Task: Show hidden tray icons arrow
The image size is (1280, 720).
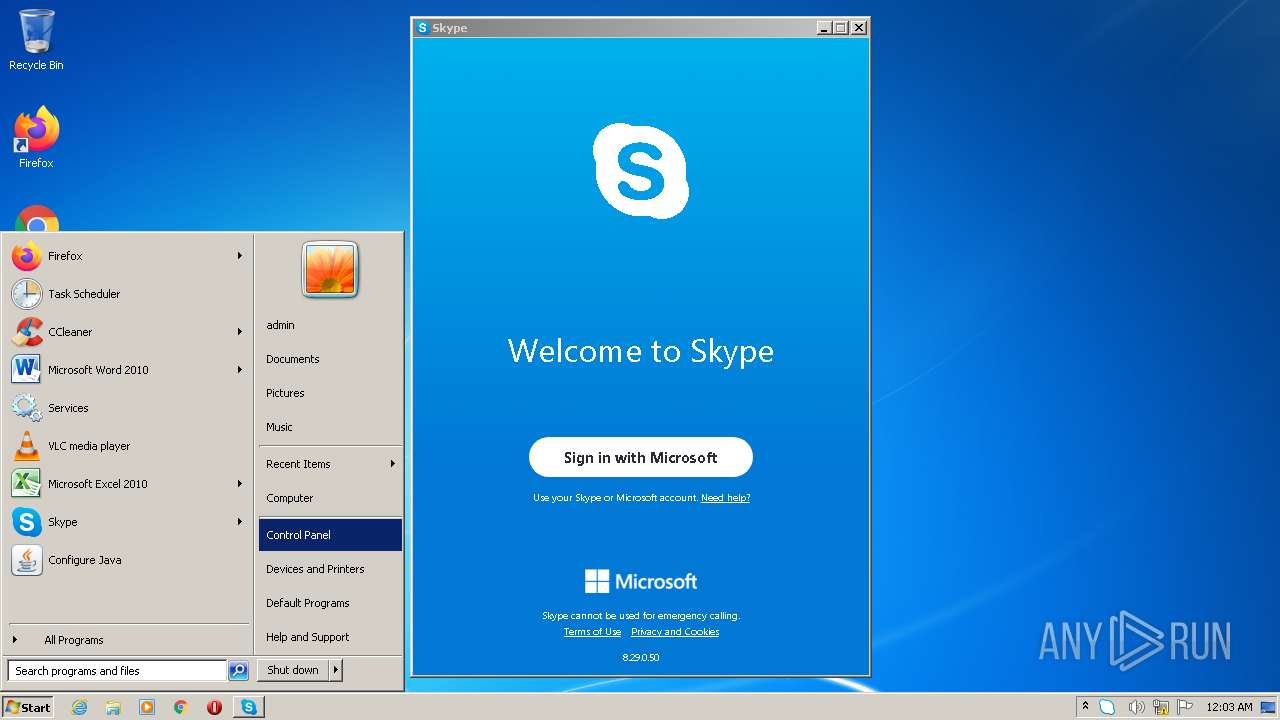Action: tap(1085, 706)
